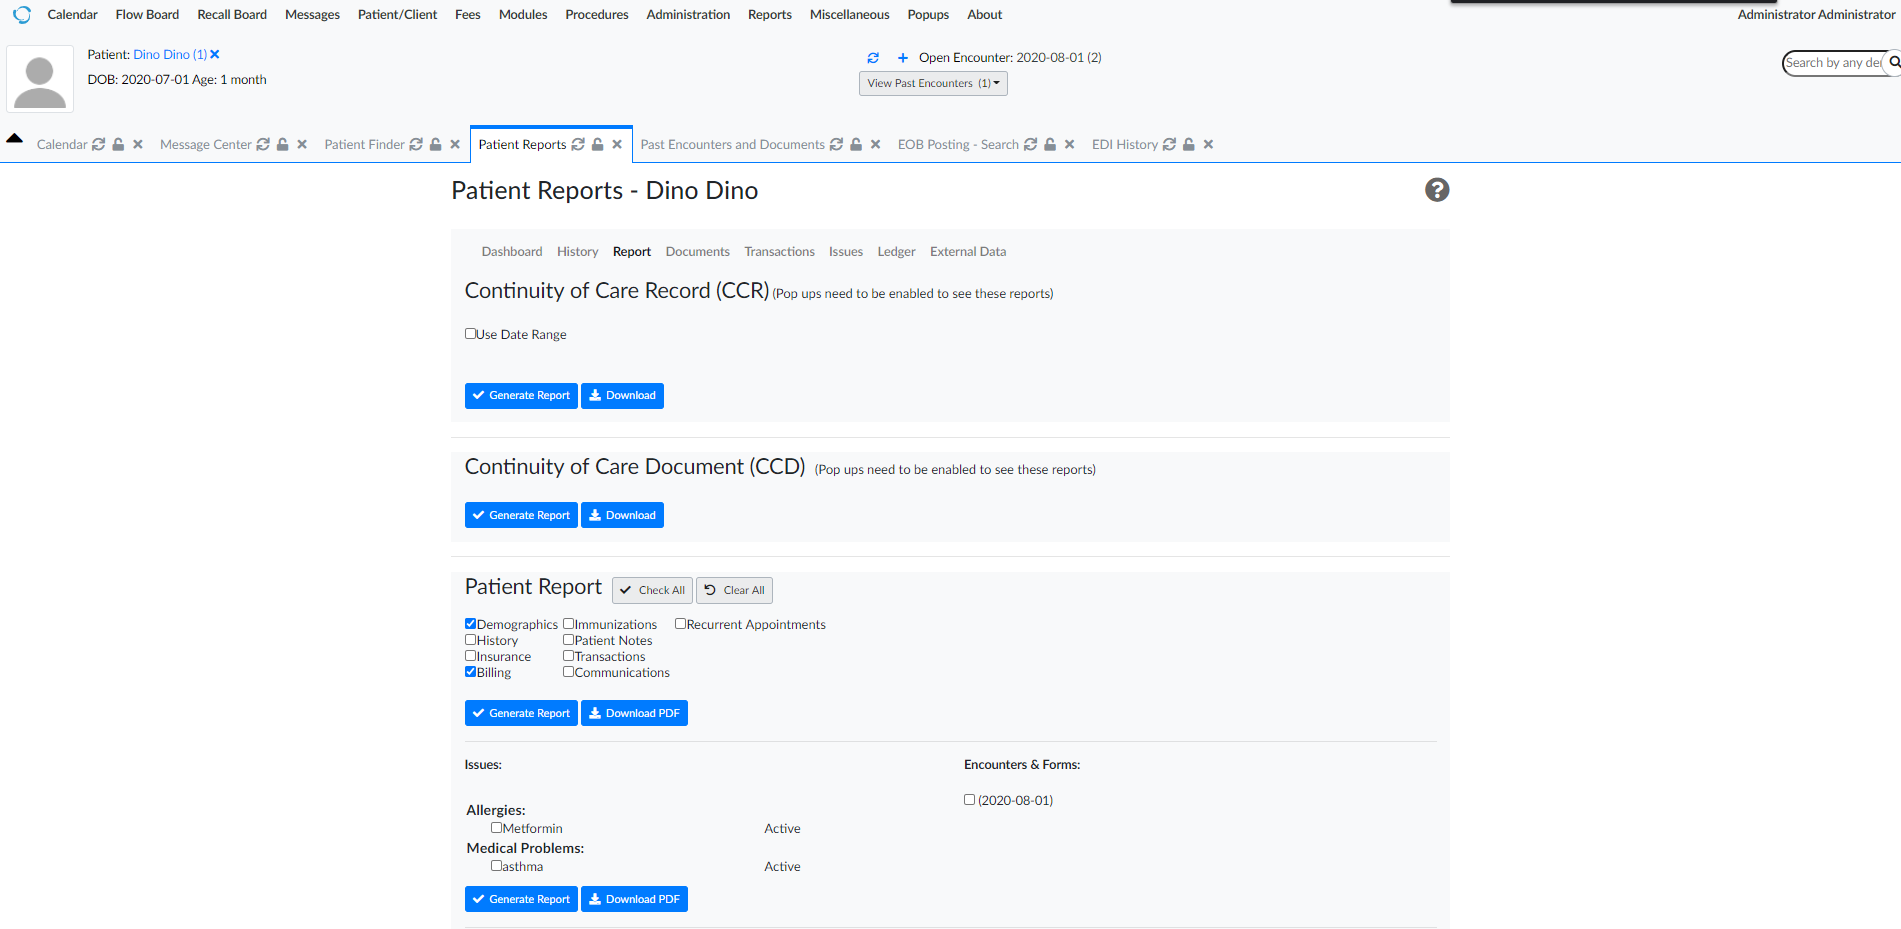Open the Administration menu
Viewport: 1901px width, 929px height.
688,14
